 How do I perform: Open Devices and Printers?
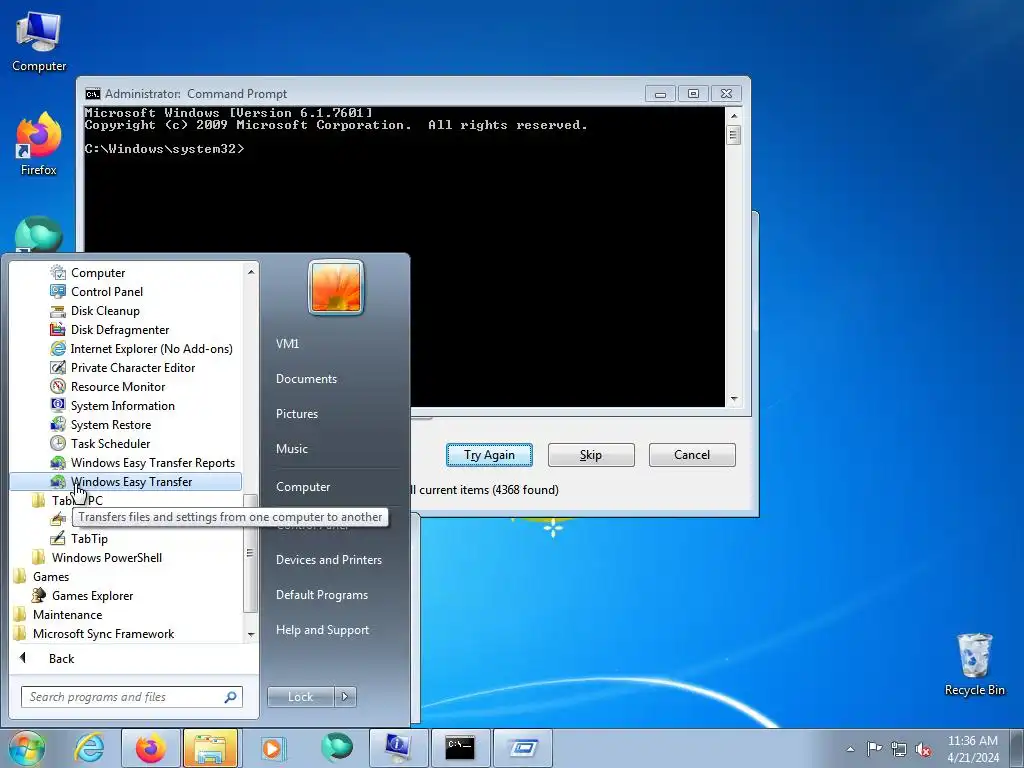pyautogui.click(x=329, y=560)
